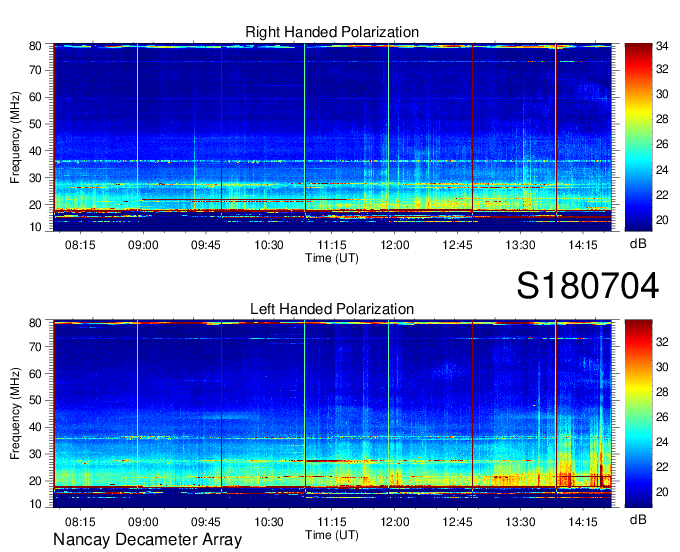Click the 12:00 tick label on upper plot
The width and height of the screenshot is (680, 552).
click(x=395, y=245)
